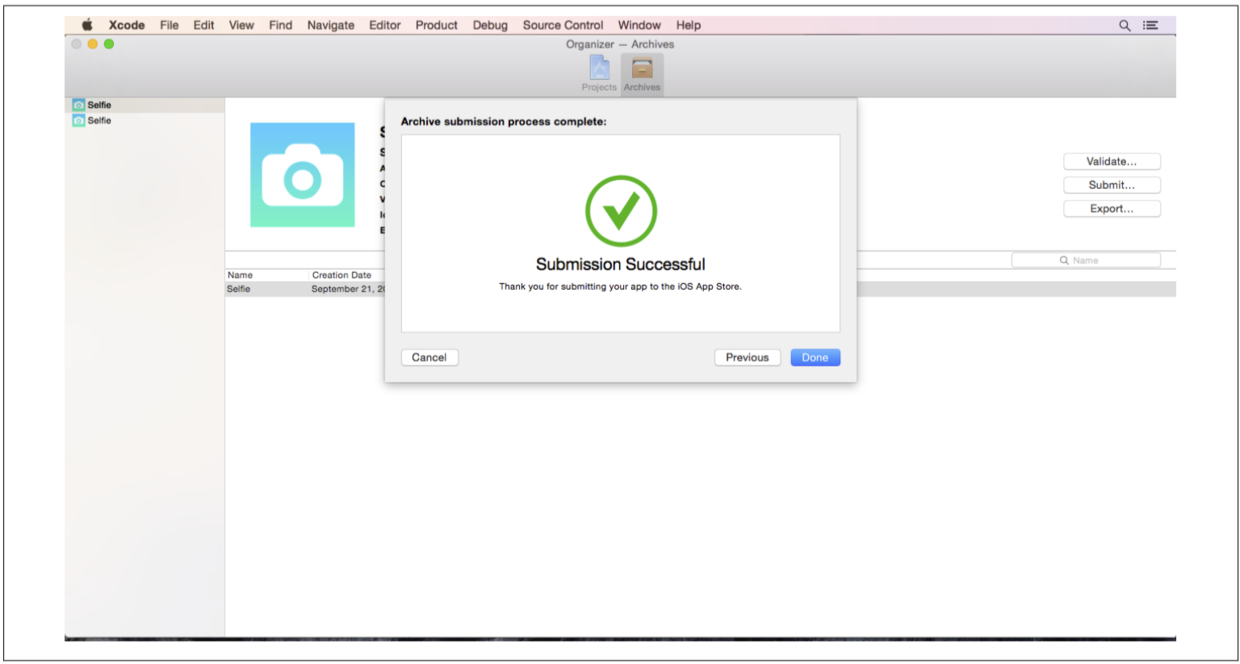Click the Export… button
Image resolution: width=1240 pixels, height=664 pixels.
[1111, 209]
